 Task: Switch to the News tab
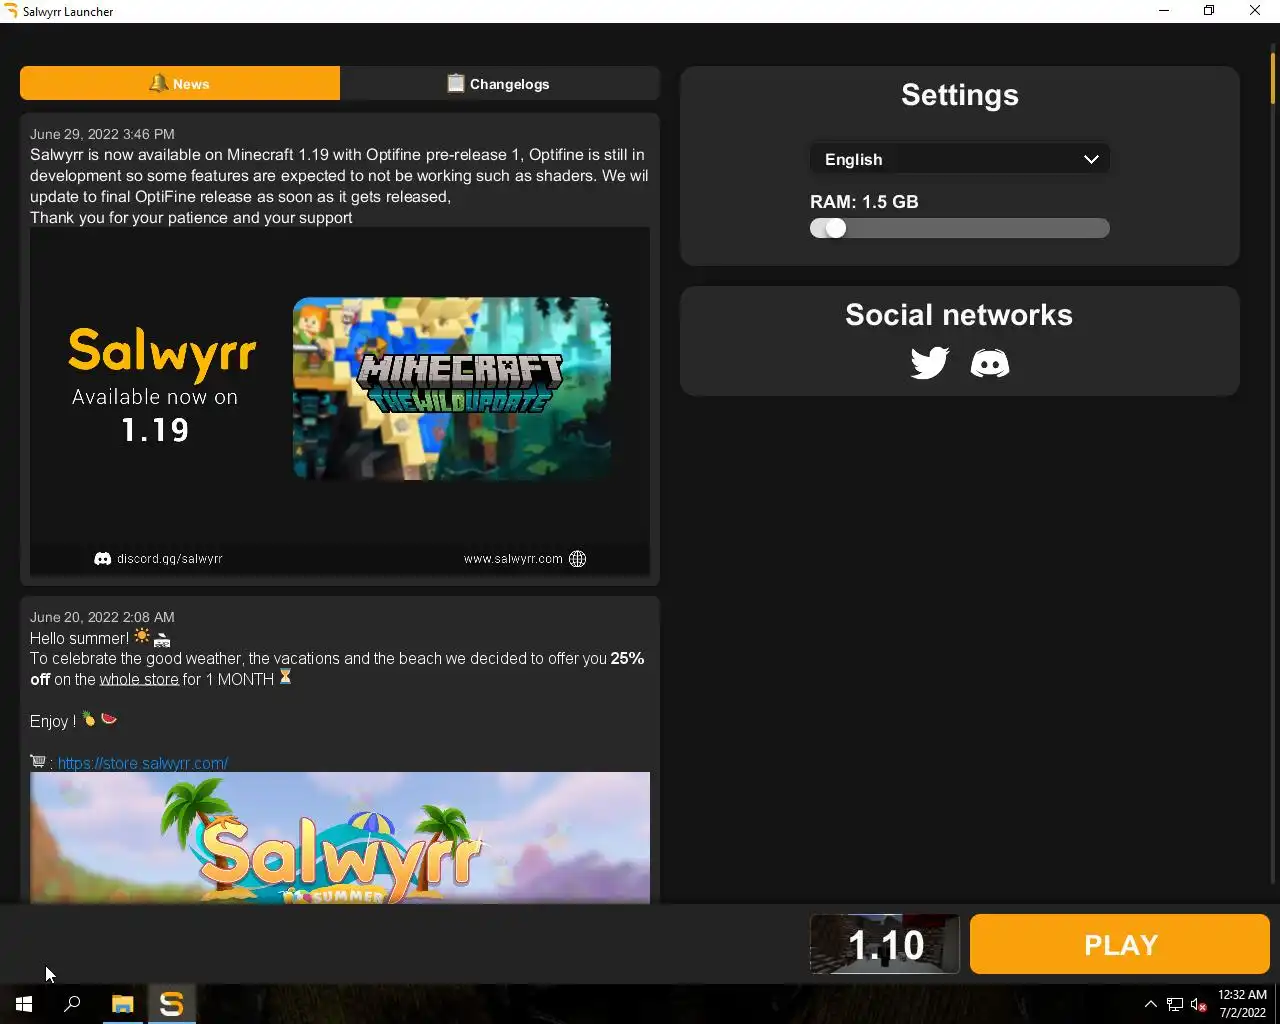tap(180, 84)
